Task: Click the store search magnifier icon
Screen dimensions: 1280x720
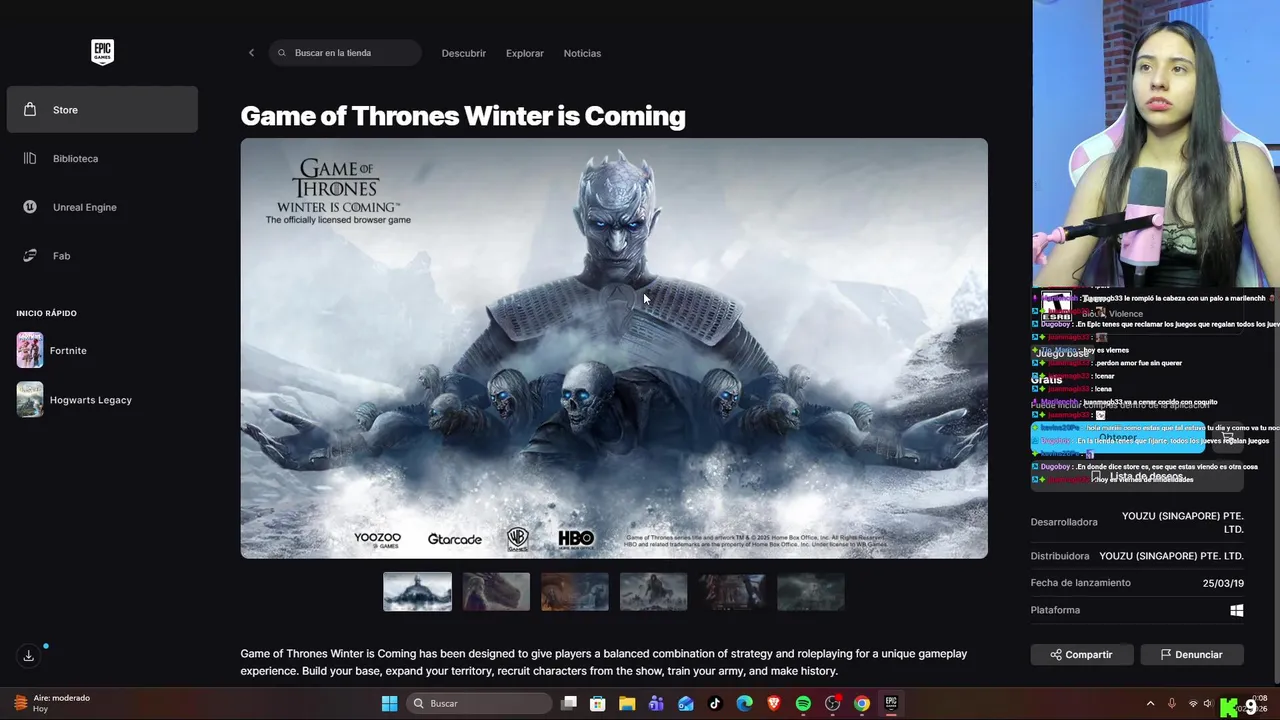Action: click(x=282, y=53)
